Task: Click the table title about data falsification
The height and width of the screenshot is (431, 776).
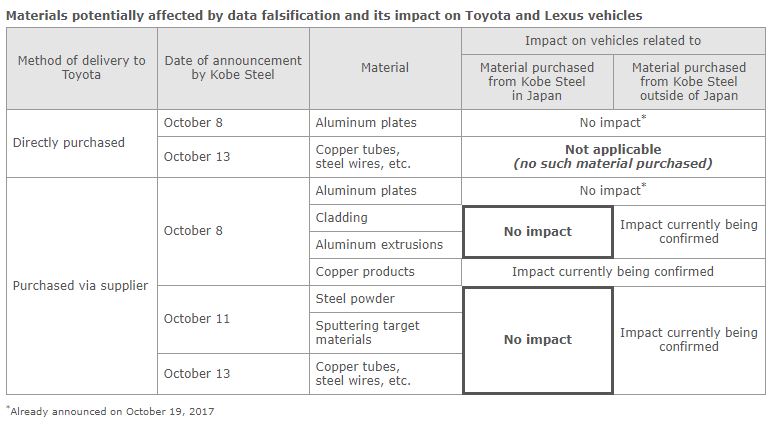Action: coord(324,16)
